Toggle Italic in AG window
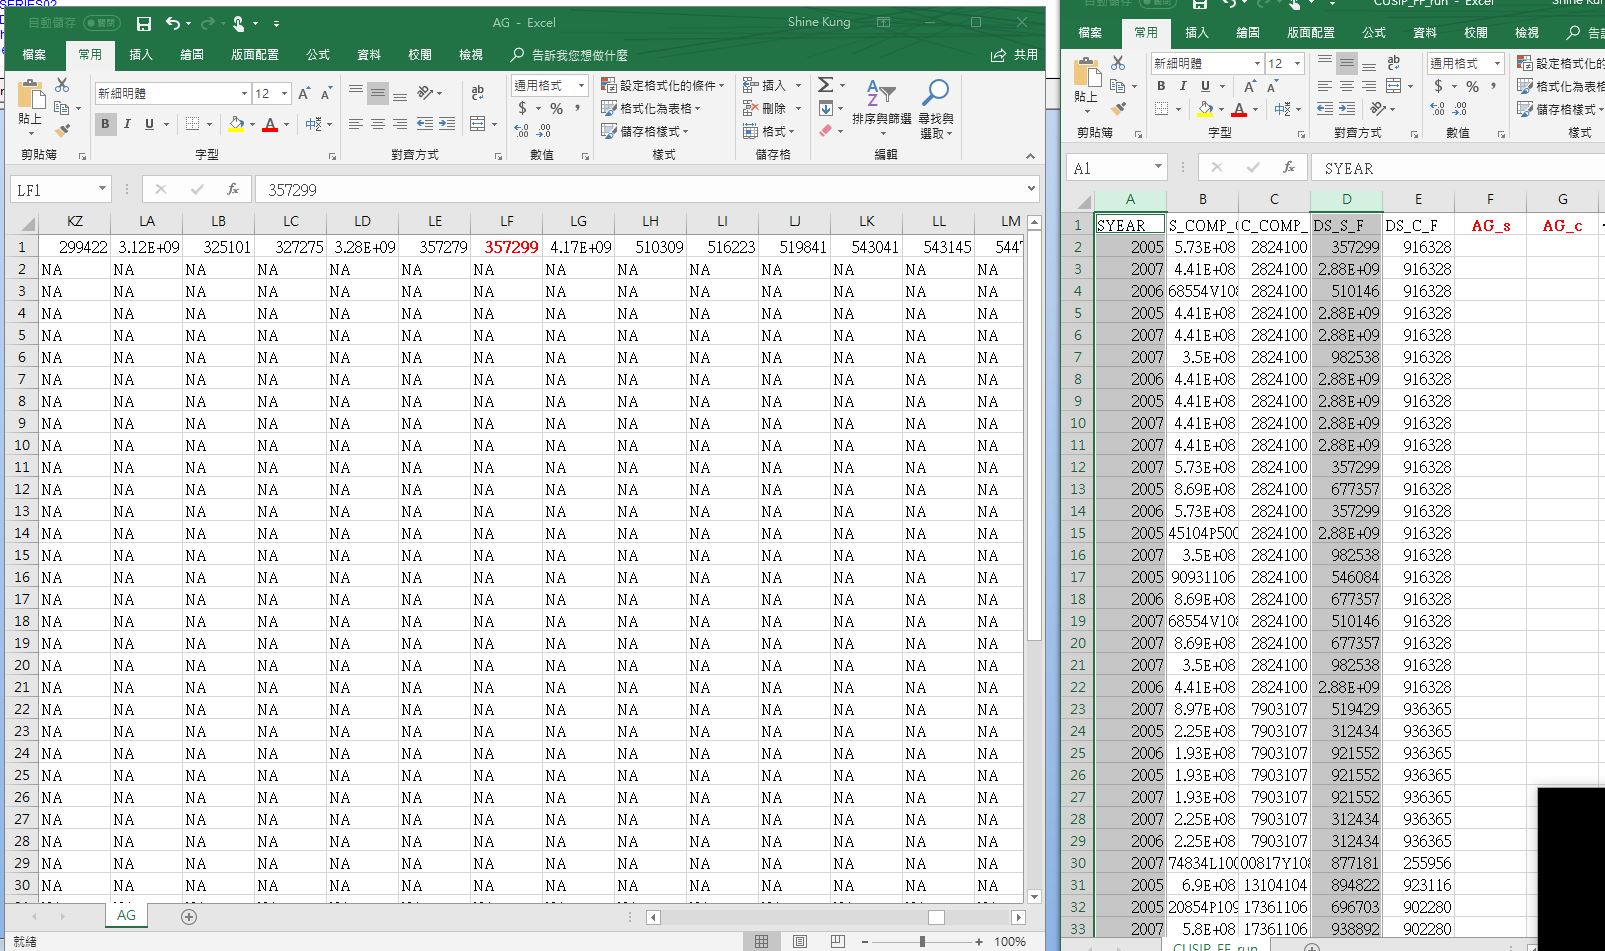Screen dimensions: 1605x951 [127, 124]
